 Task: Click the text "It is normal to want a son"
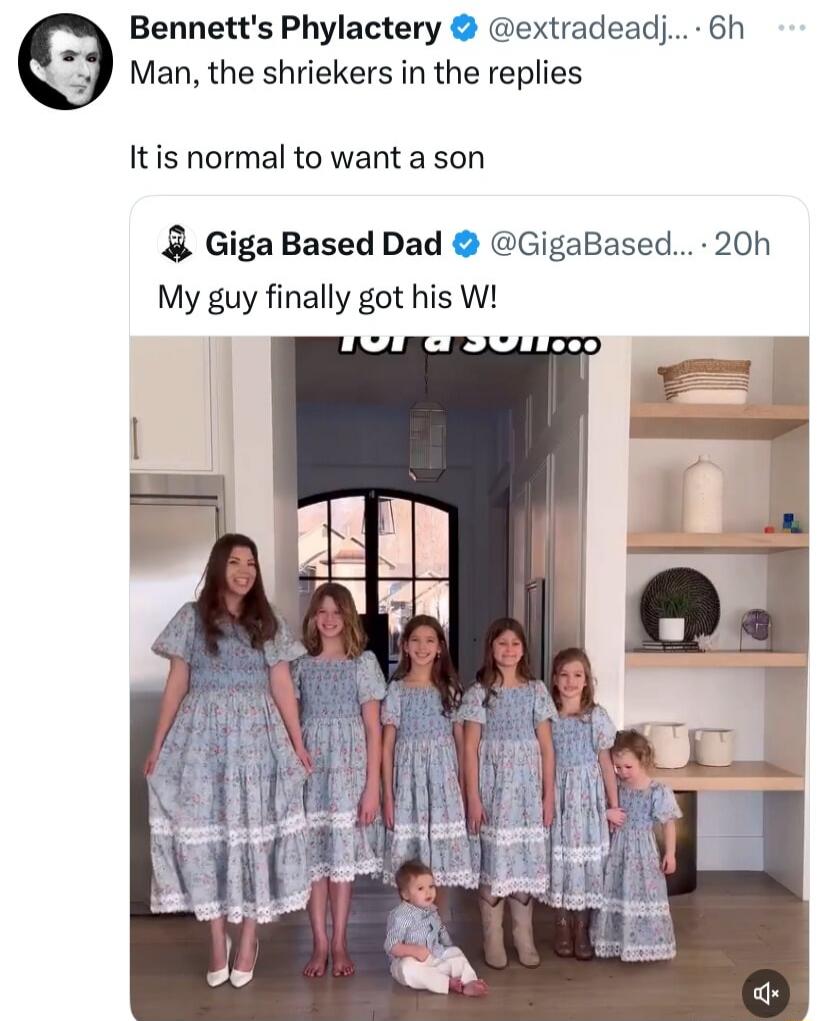(x=307, y=158)
